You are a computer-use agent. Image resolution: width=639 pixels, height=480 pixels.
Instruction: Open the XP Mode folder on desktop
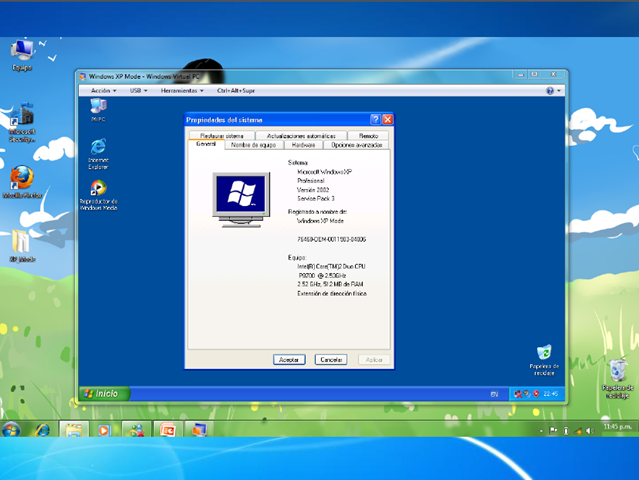point(21,241)
